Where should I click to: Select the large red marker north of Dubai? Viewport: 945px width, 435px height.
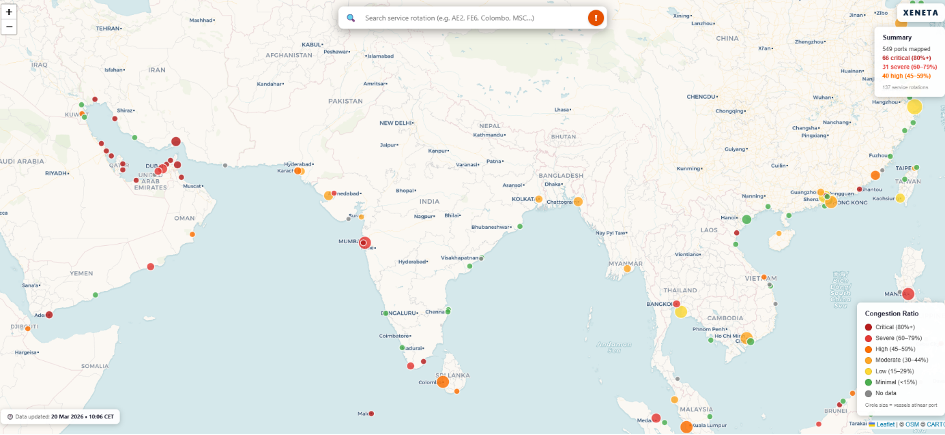[176, 142]
